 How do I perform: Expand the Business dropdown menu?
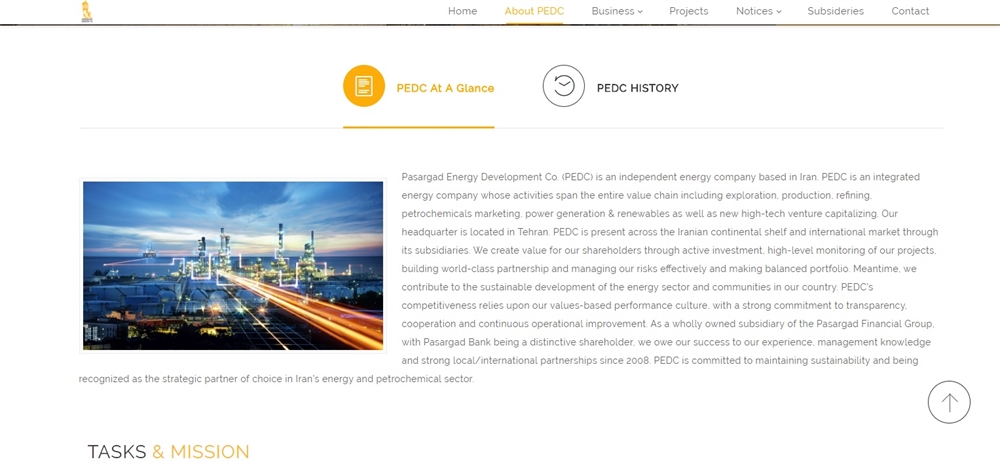click(x=612, y=11)
